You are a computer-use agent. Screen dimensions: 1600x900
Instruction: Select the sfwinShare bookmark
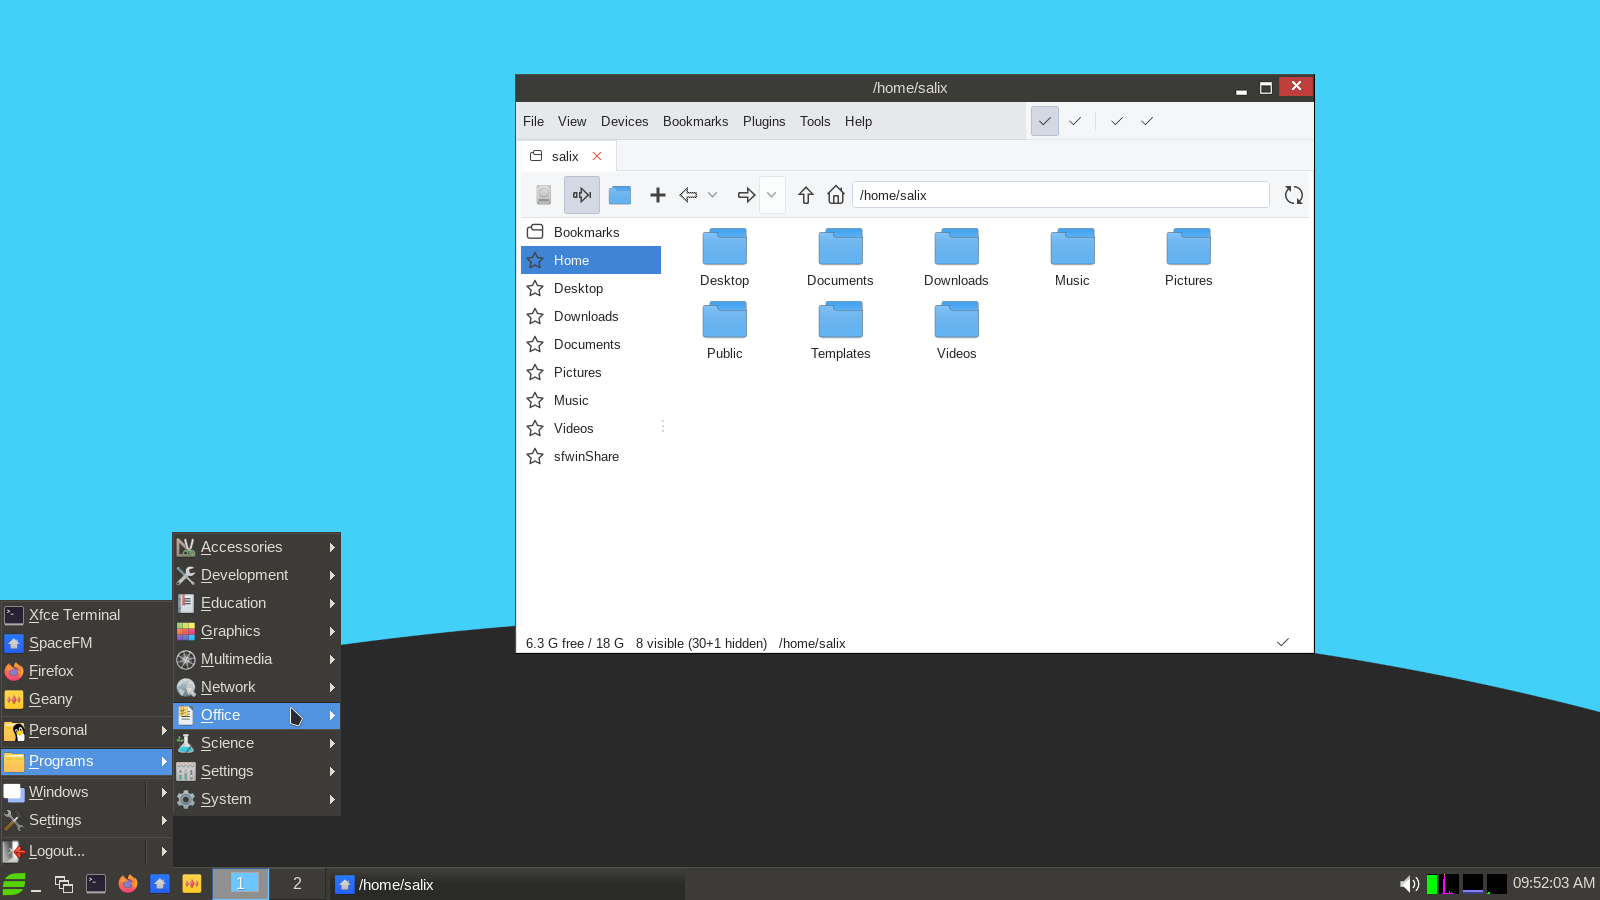coord(591,456)
